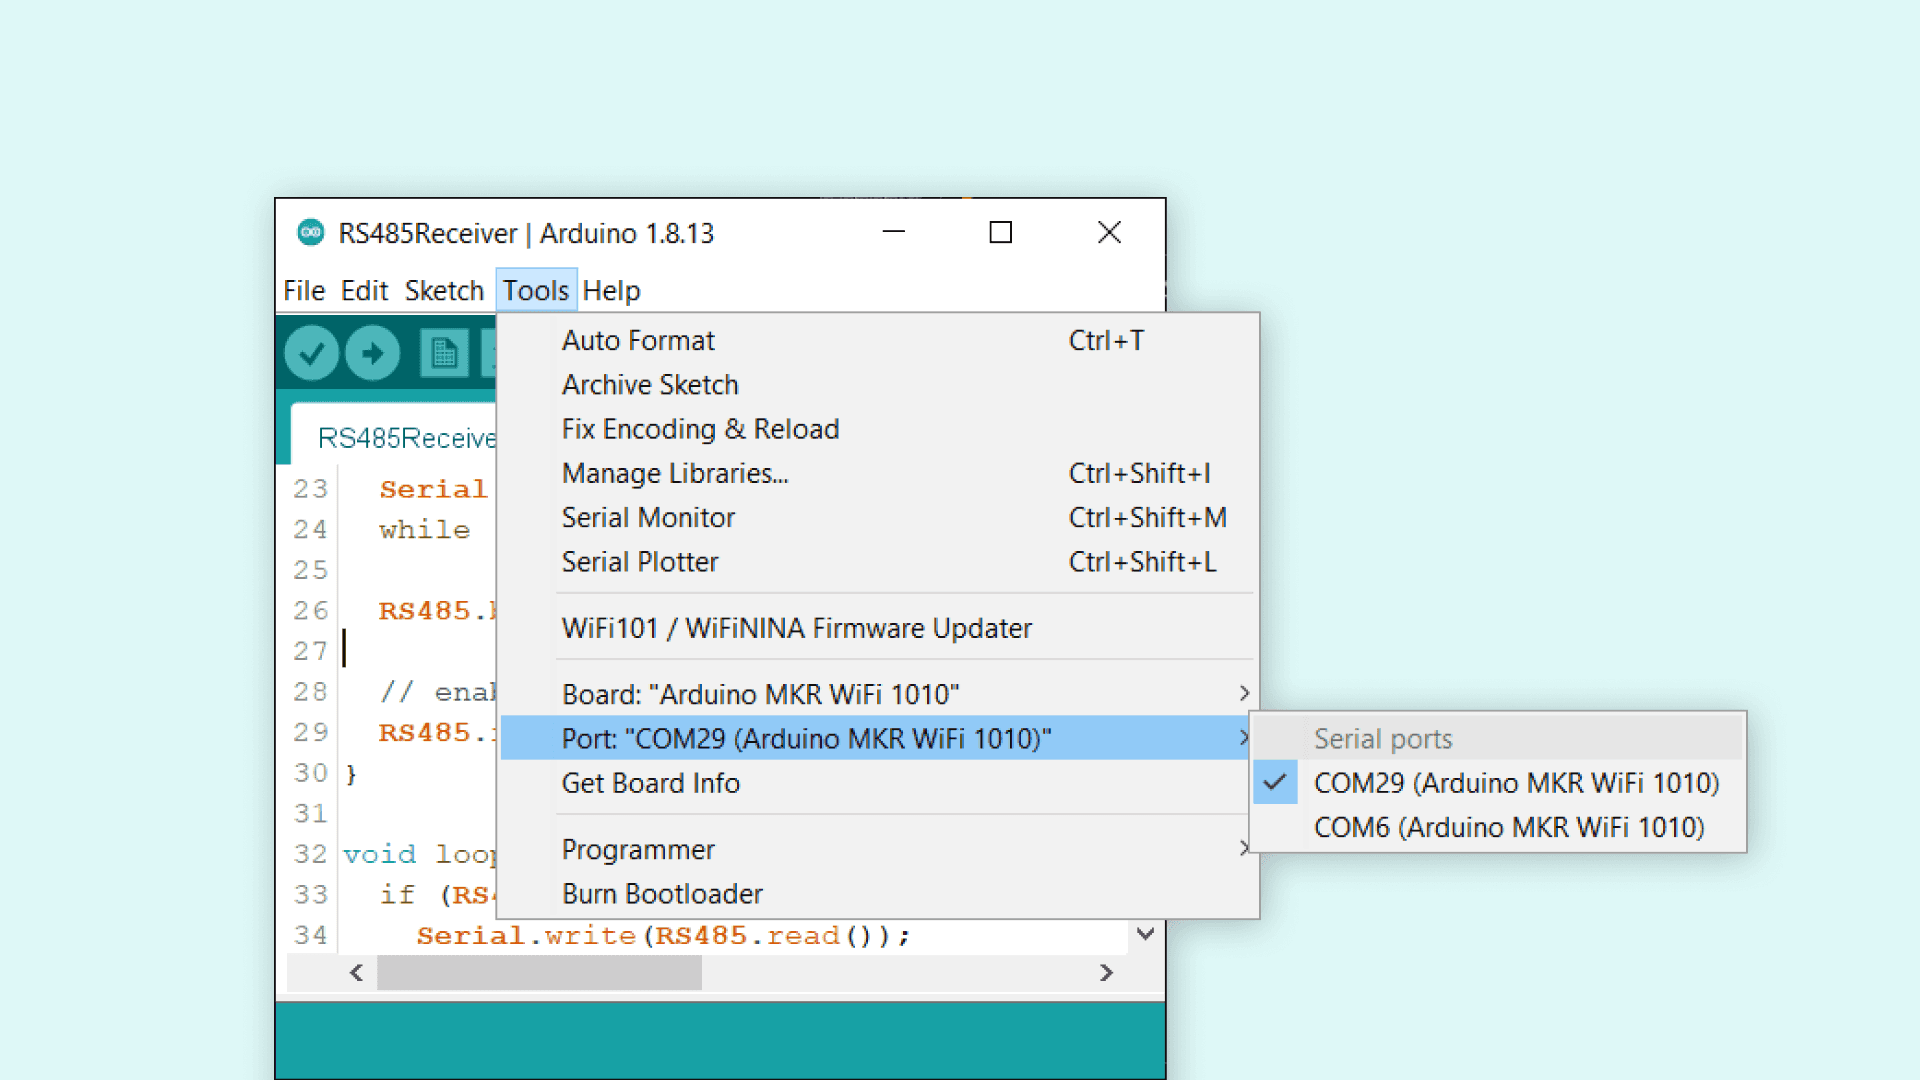Click the right arrow on horizontal scrollbar
The image size is (1920, 1080).
[x=1106, y=972]
